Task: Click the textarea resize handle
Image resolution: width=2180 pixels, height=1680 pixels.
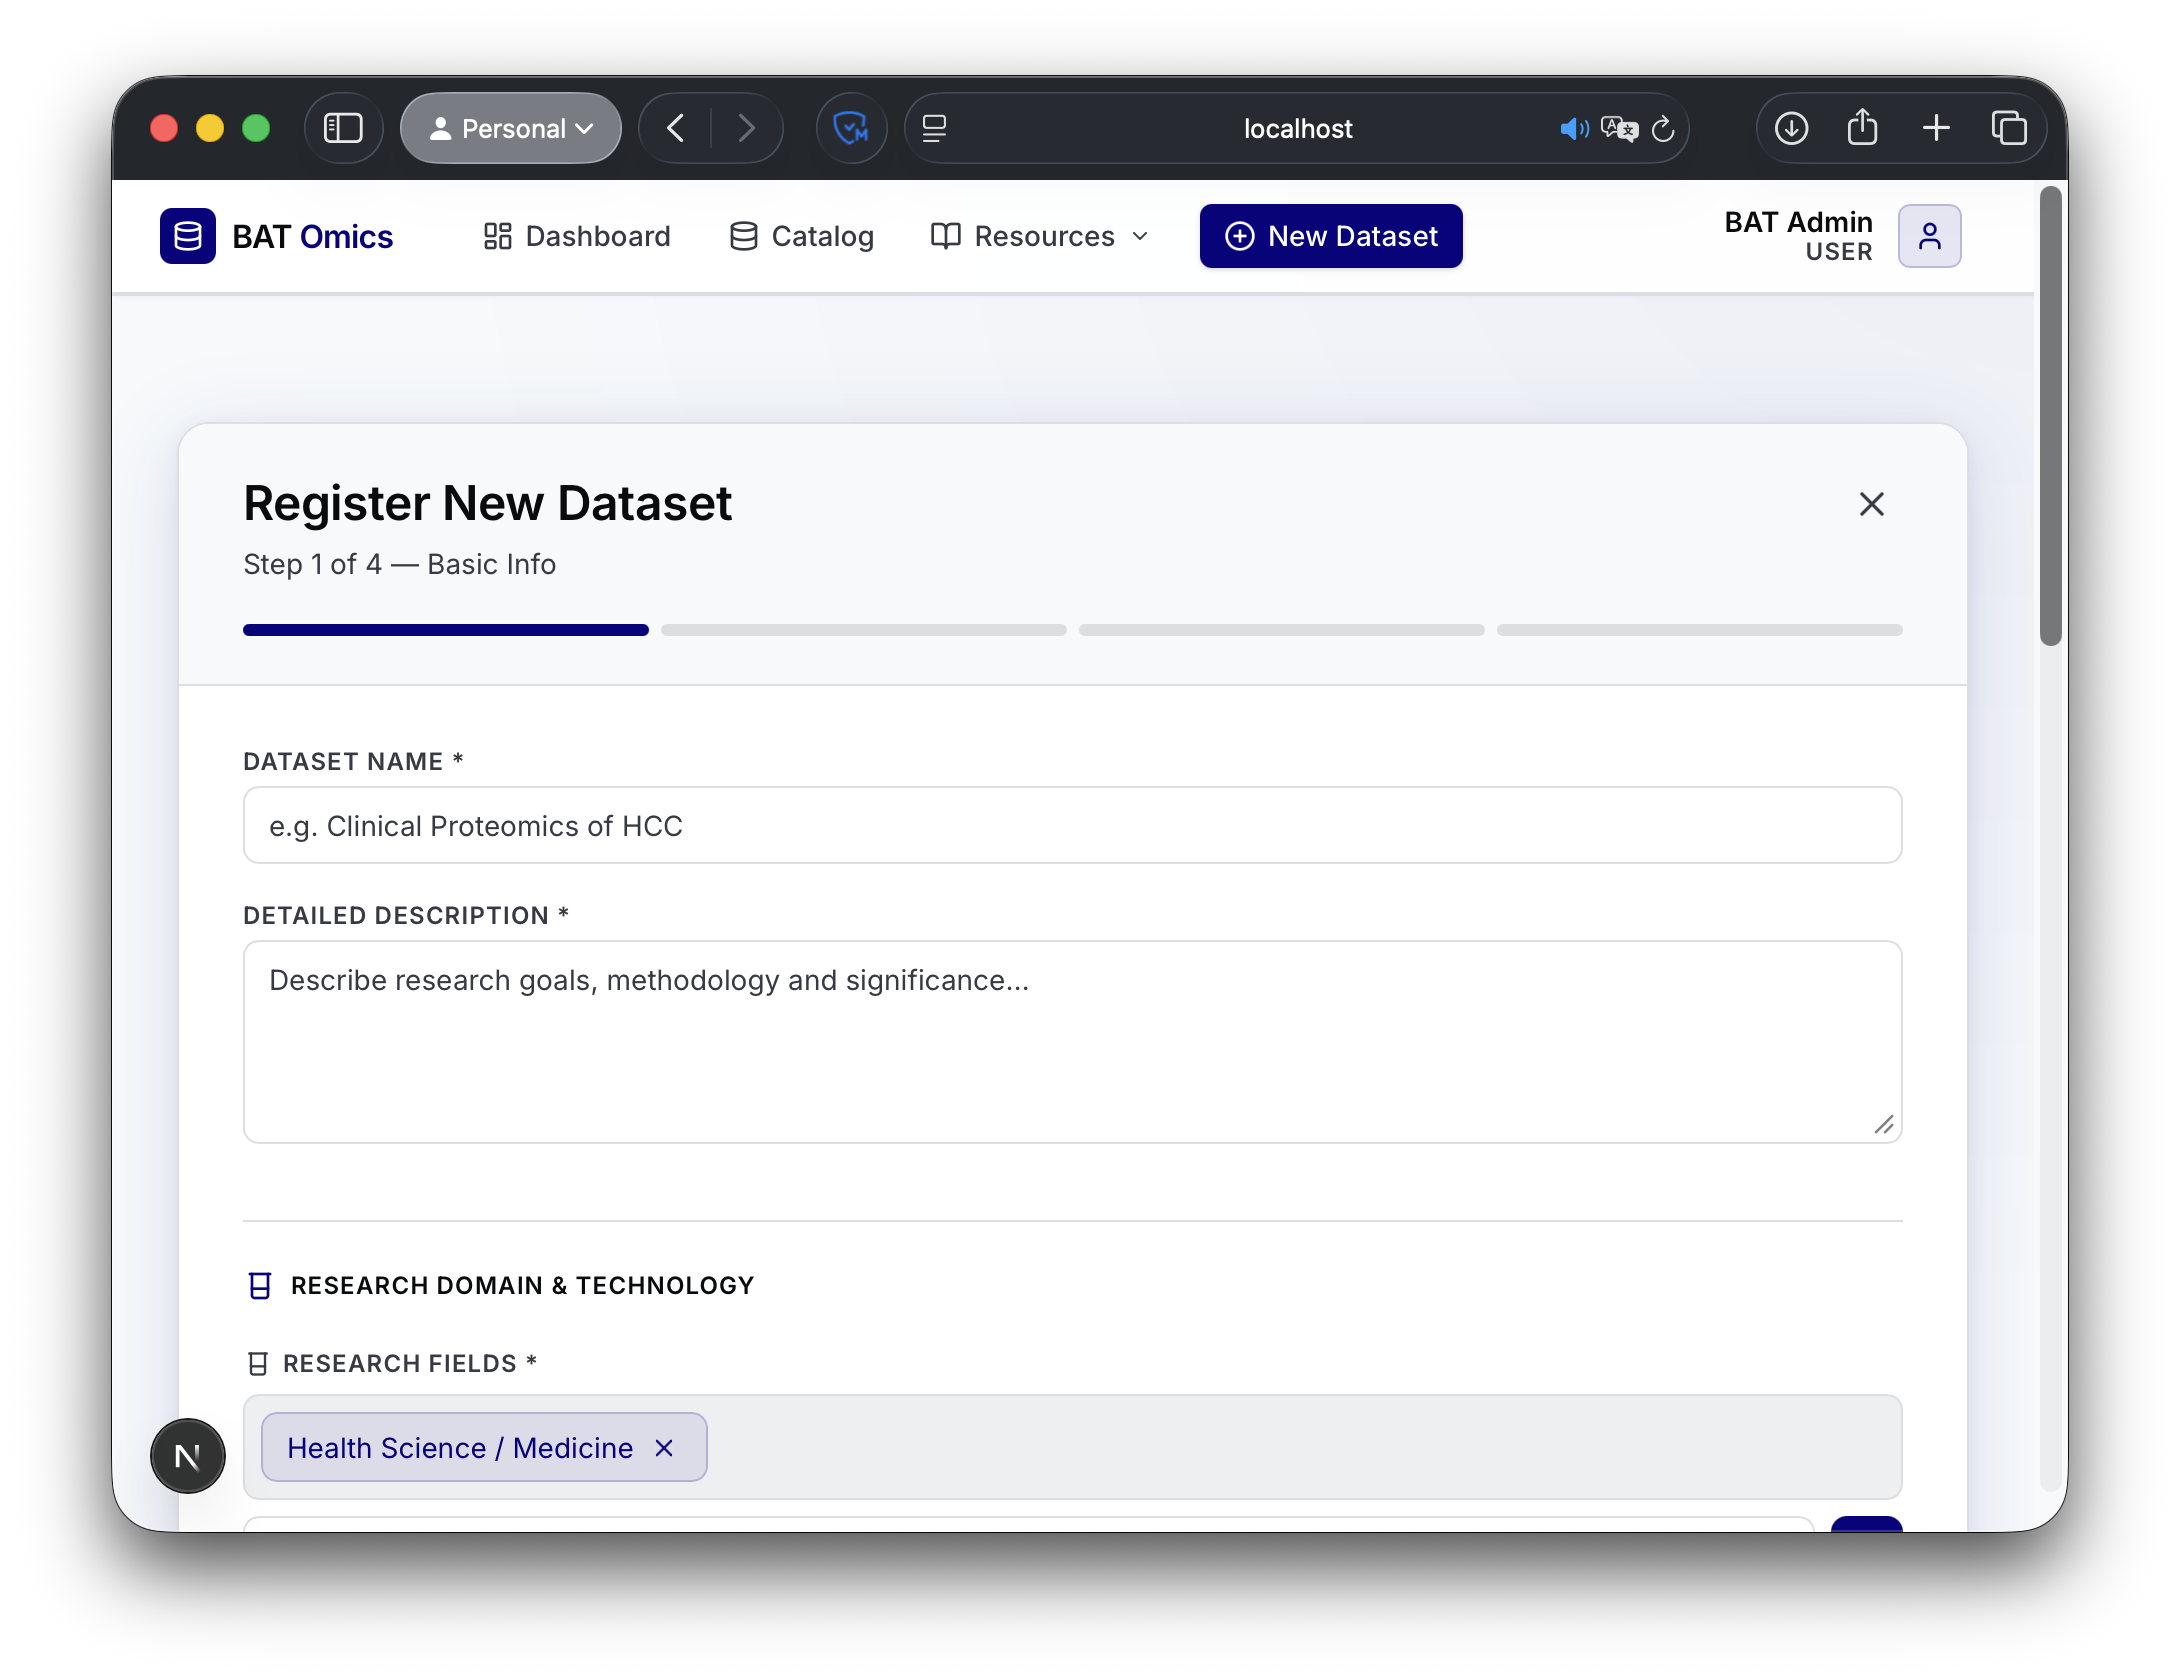Action: tap(1884, 1125)
